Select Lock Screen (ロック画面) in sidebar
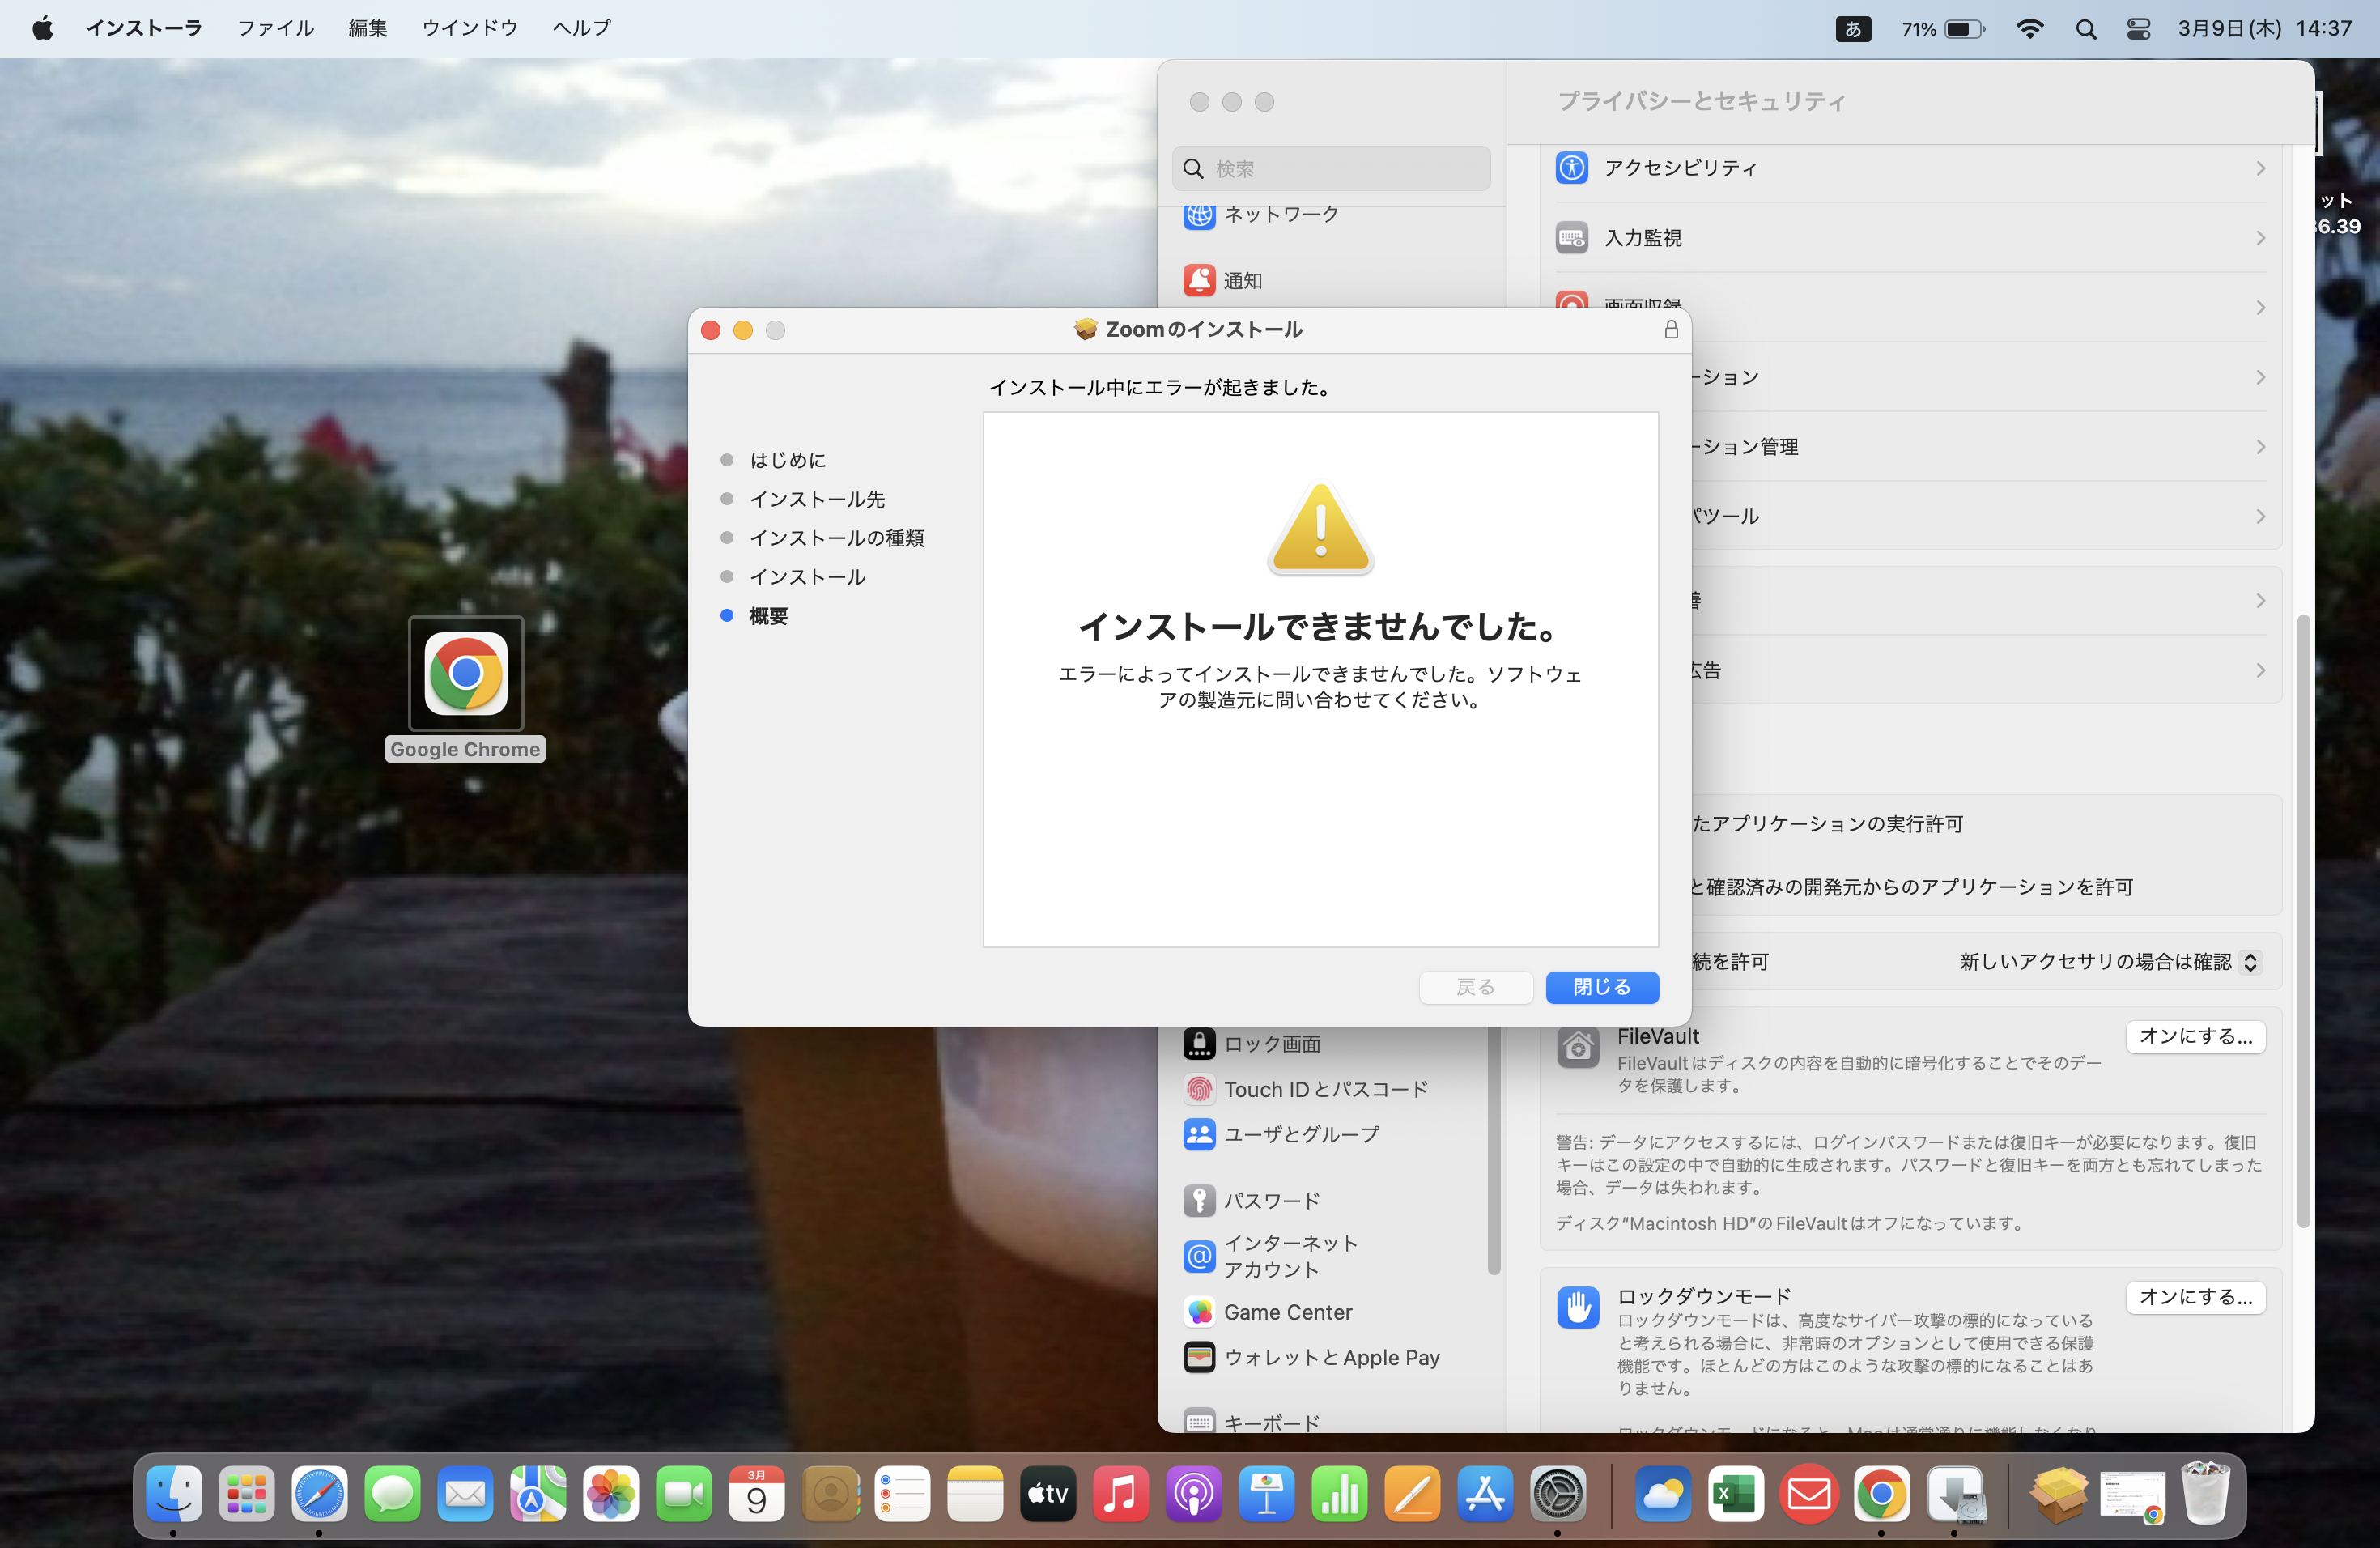Screen dimensions: 2380x1548 [1271, 1044]
